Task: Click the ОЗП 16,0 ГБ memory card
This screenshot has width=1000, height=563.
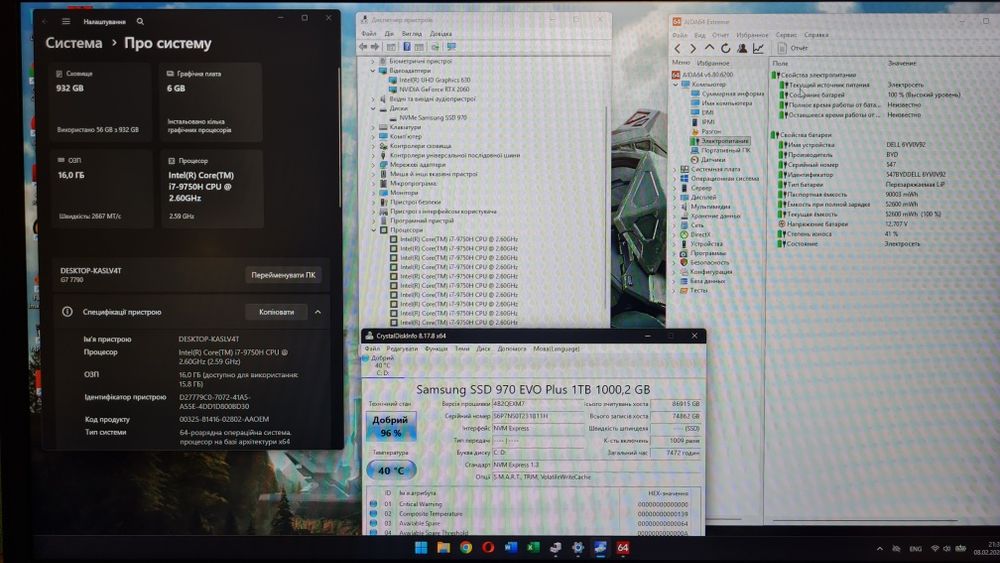Action: click(102, 189)
